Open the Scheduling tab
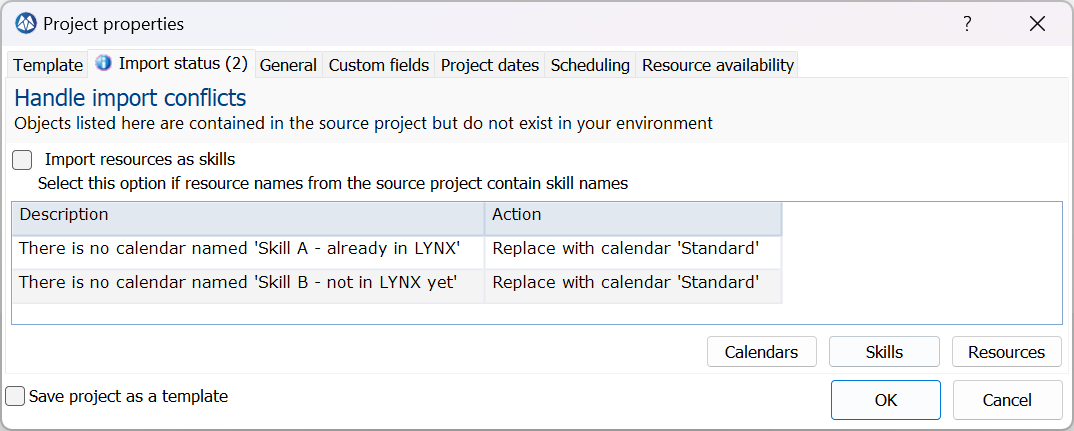This screenshot has height=431, width=1074. tap(590, 65)
